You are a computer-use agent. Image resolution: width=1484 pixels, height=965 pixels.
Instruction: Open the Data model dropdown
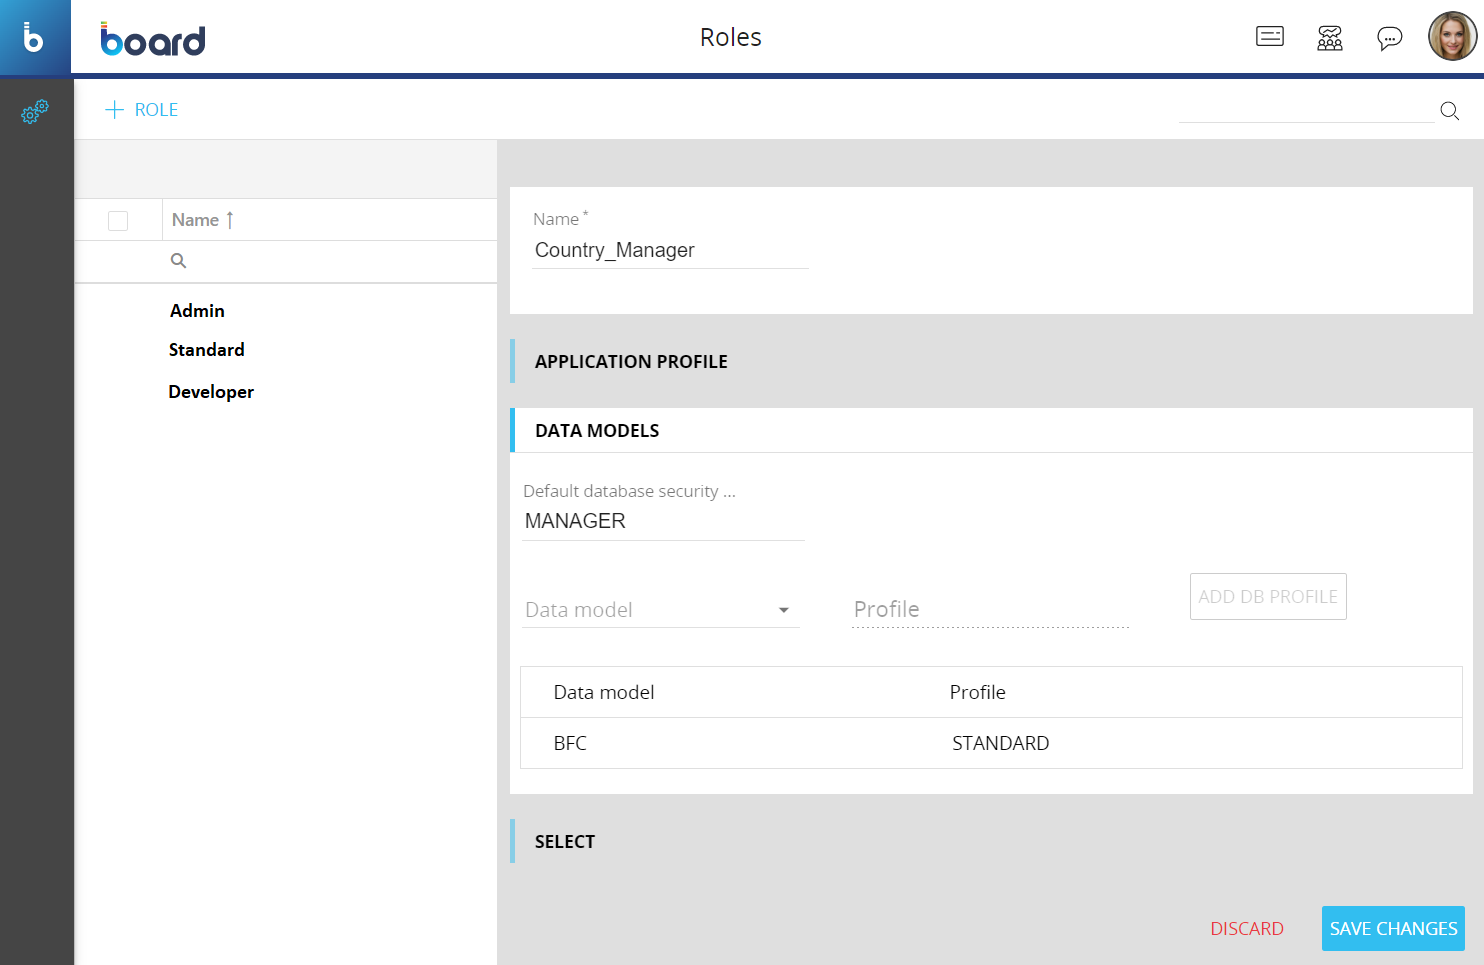tap(660, 610)
